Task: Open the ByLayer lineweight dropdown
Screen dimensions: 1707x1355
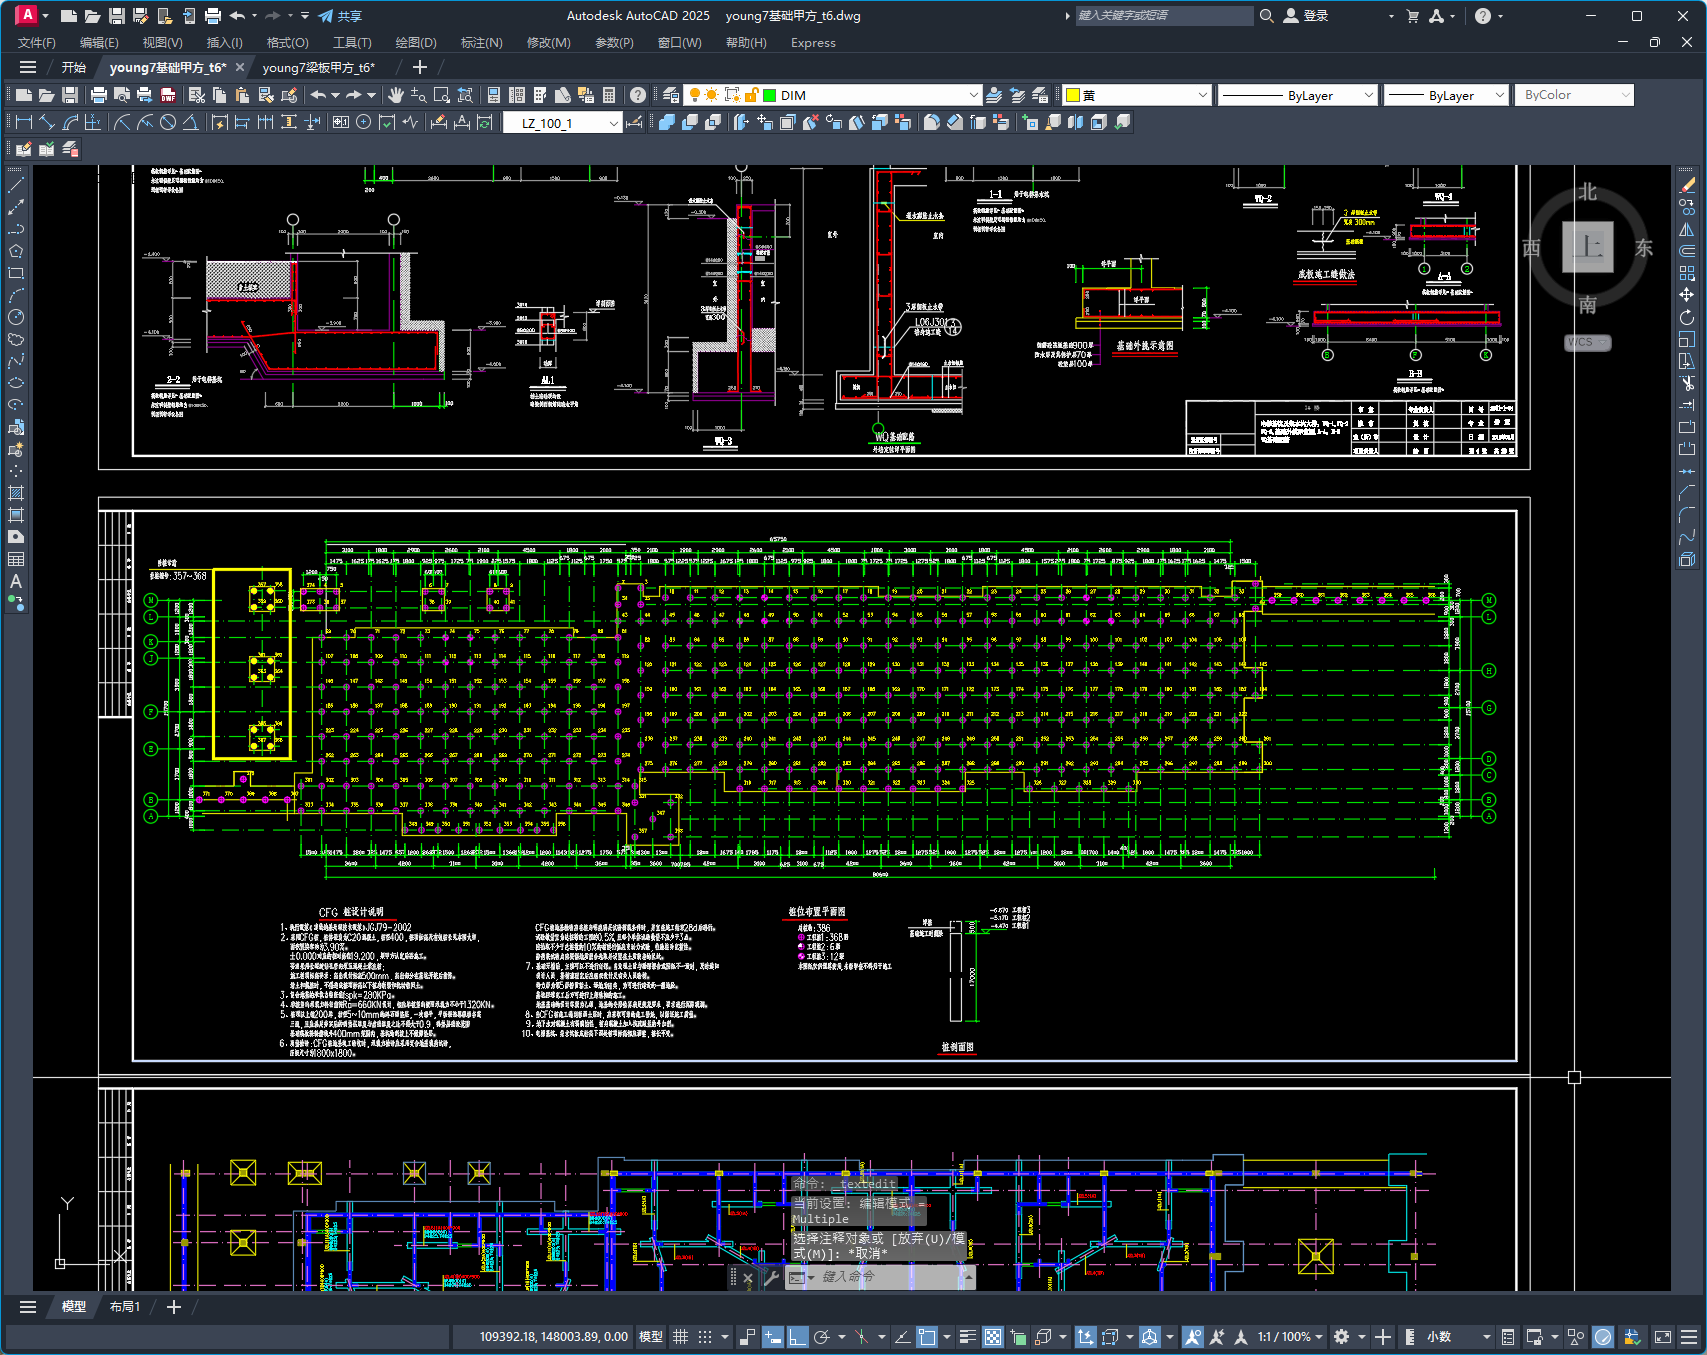Action: coord(1499,95)
